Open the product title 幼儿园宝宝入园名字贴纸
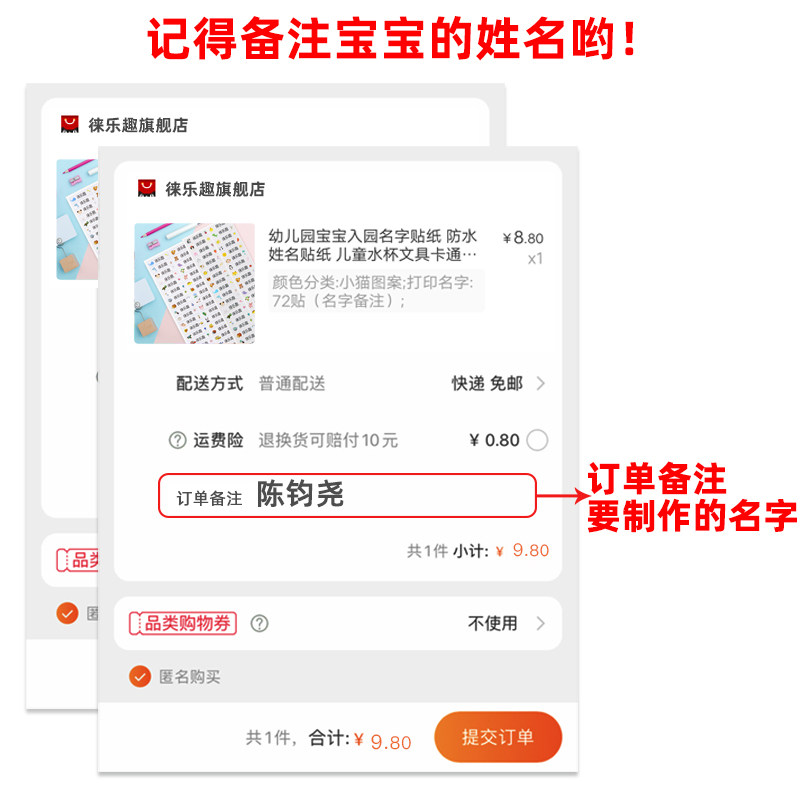This screenshot has height=800, width=800. (372, 245)
